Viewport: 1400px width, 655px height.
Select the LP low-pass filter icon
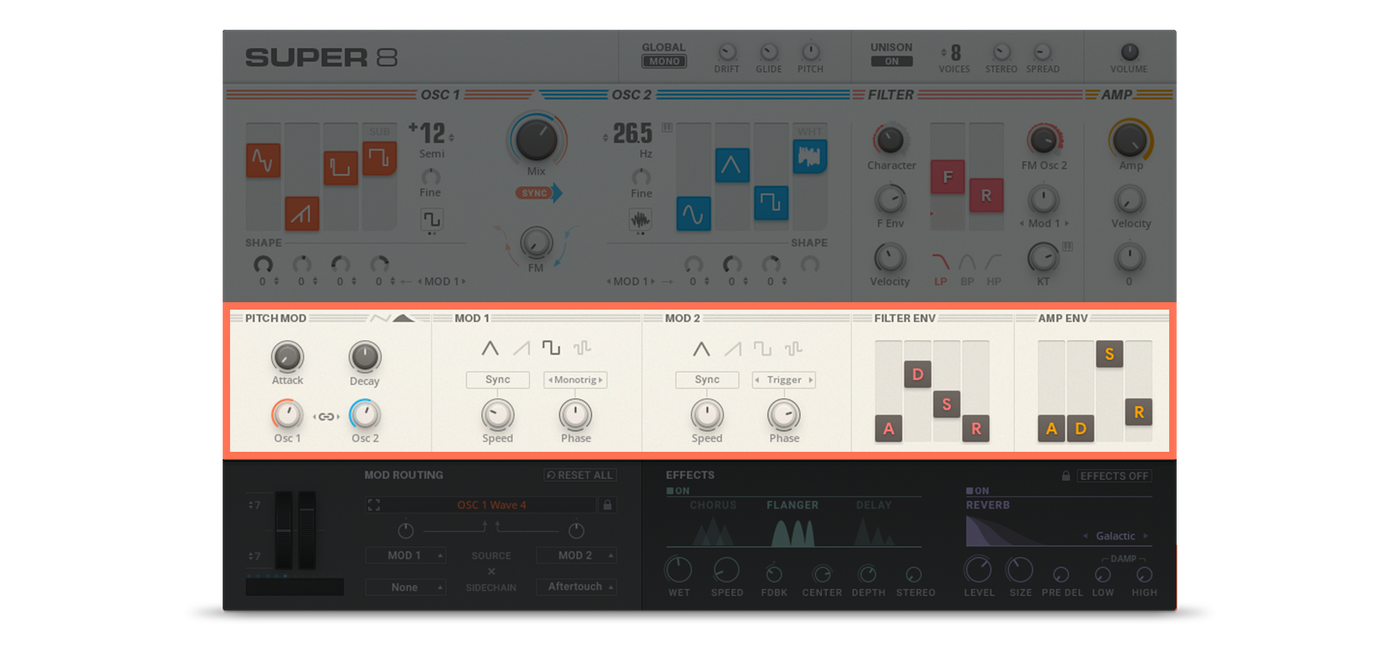(941, 264)
